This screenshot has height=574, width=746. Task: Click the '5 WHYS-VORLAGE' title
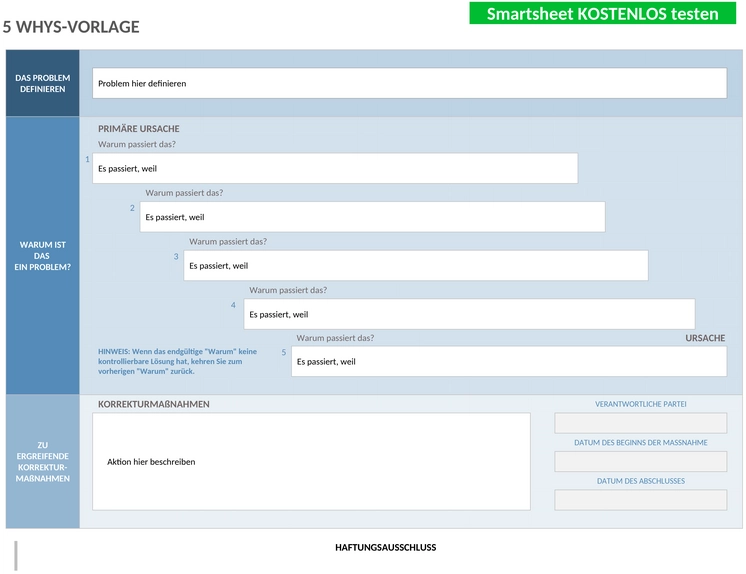point(71,27)
